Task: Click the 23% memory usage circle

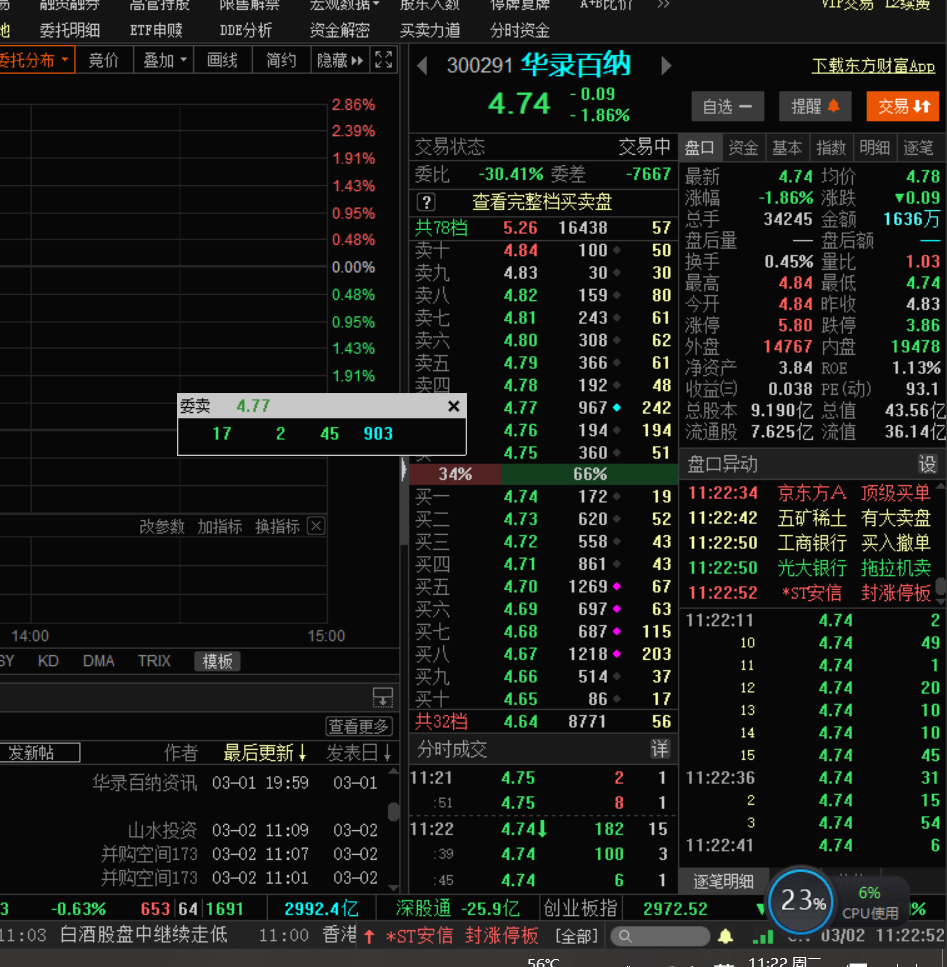Action: [801, 901]
